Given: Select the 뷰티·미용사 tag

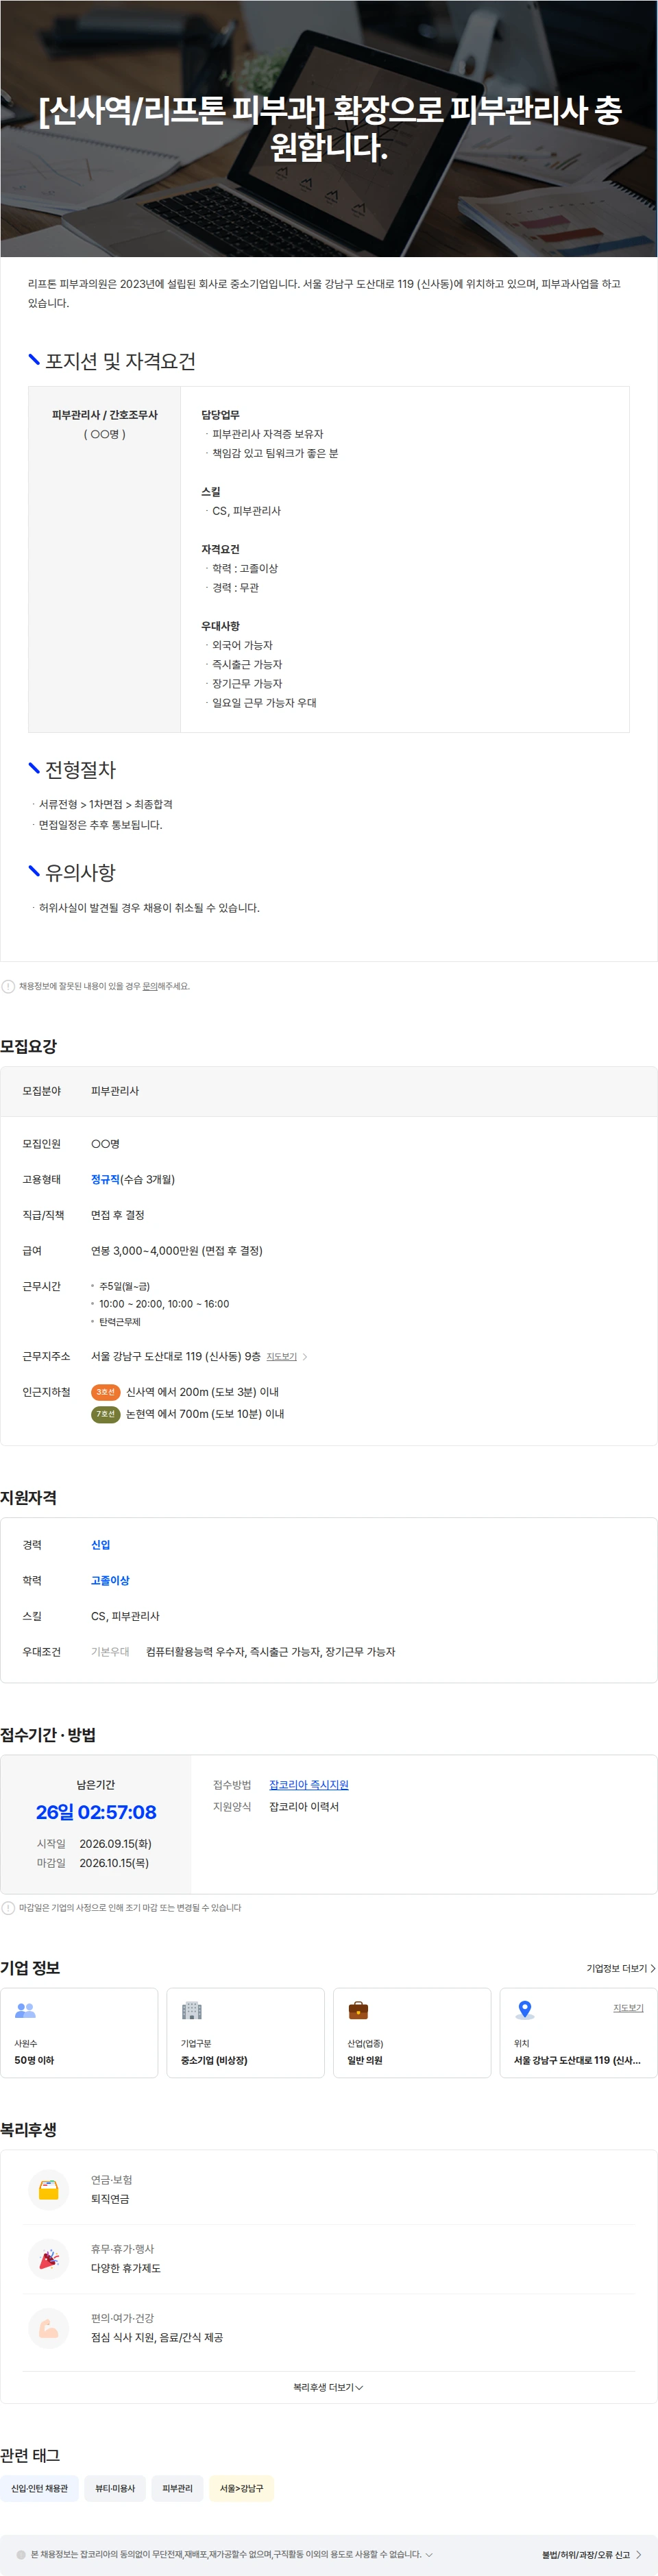Looking at the screenshot, I should coord(115,2488).
